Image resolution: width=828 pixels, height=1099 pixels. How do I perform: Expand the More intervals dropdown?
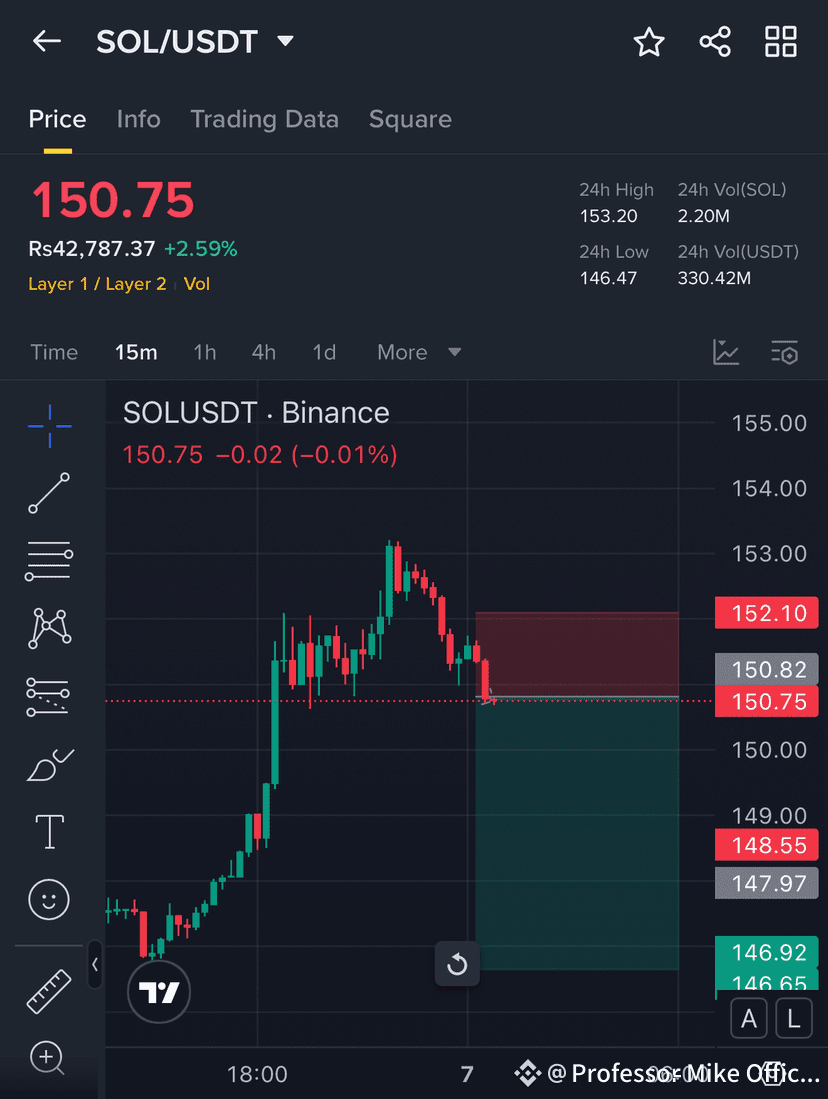pyautogui.click(x=419, y=352)
